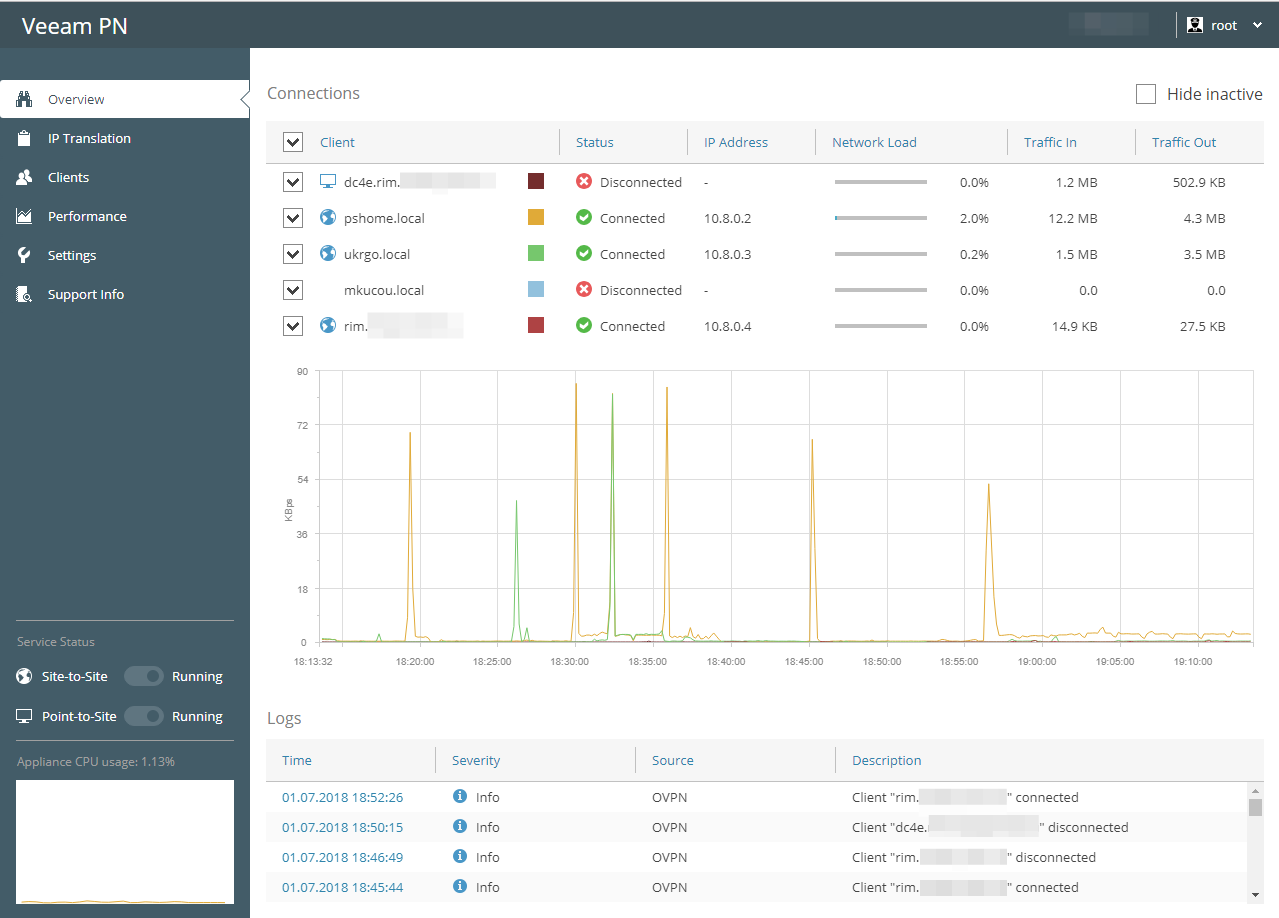This screenshot has width=1279, height=918.
Task: Click the root user avatar icon
Action: point(1194,25)
